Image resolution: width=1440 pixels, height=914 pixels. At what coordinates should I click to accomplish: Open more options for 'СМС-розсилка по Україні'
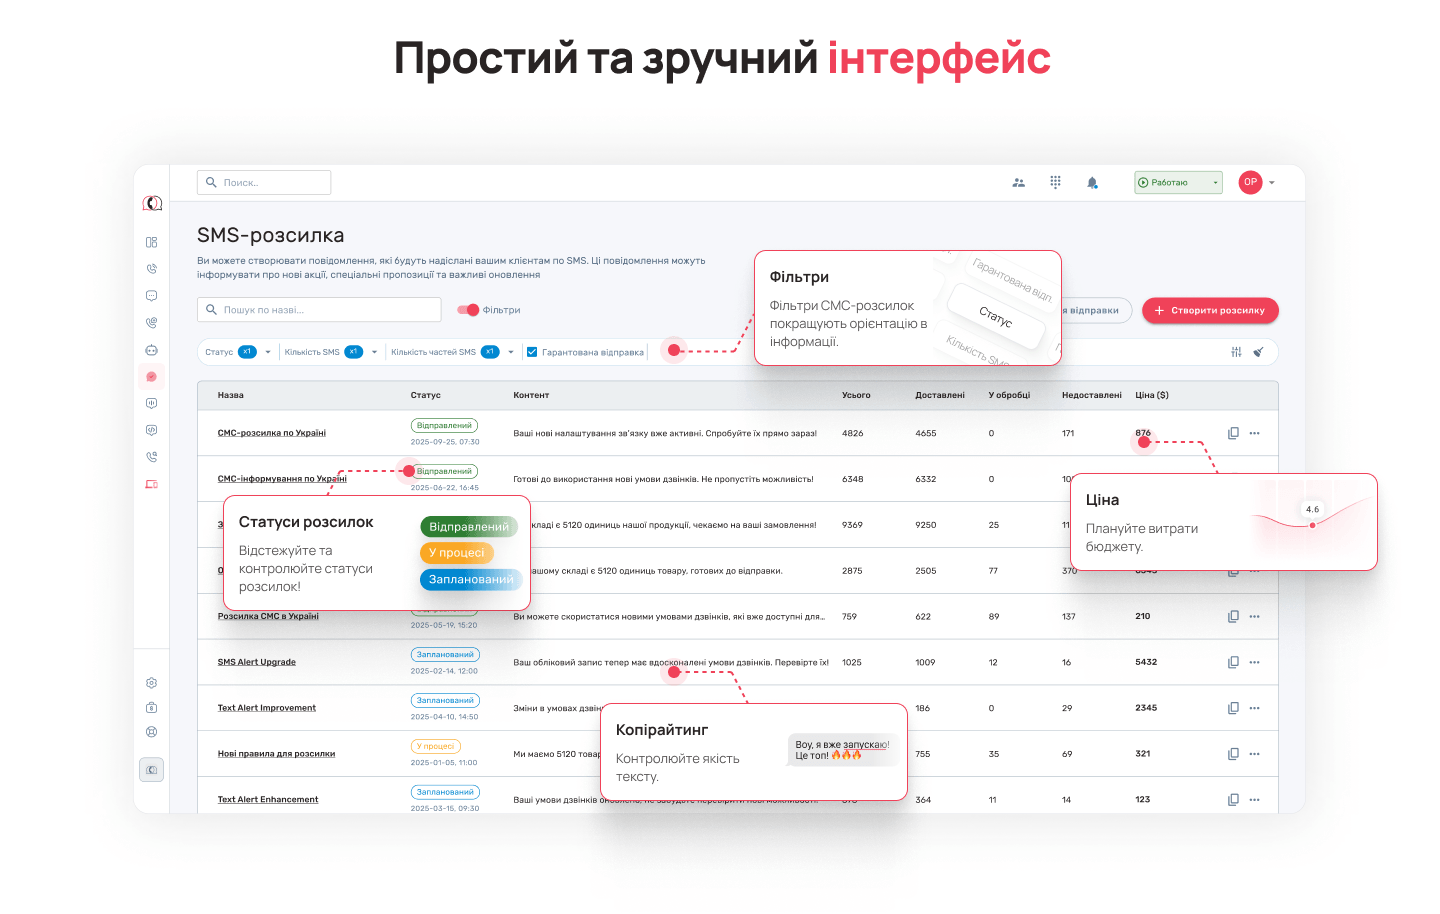click(x=1255, y=433)
